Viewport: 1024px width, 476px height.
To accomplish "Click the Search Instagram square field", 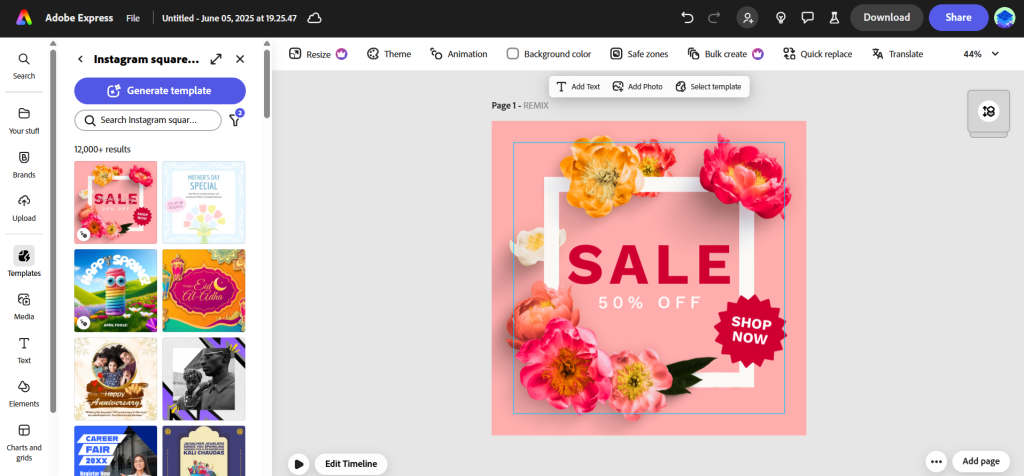I will coord(148,120).
